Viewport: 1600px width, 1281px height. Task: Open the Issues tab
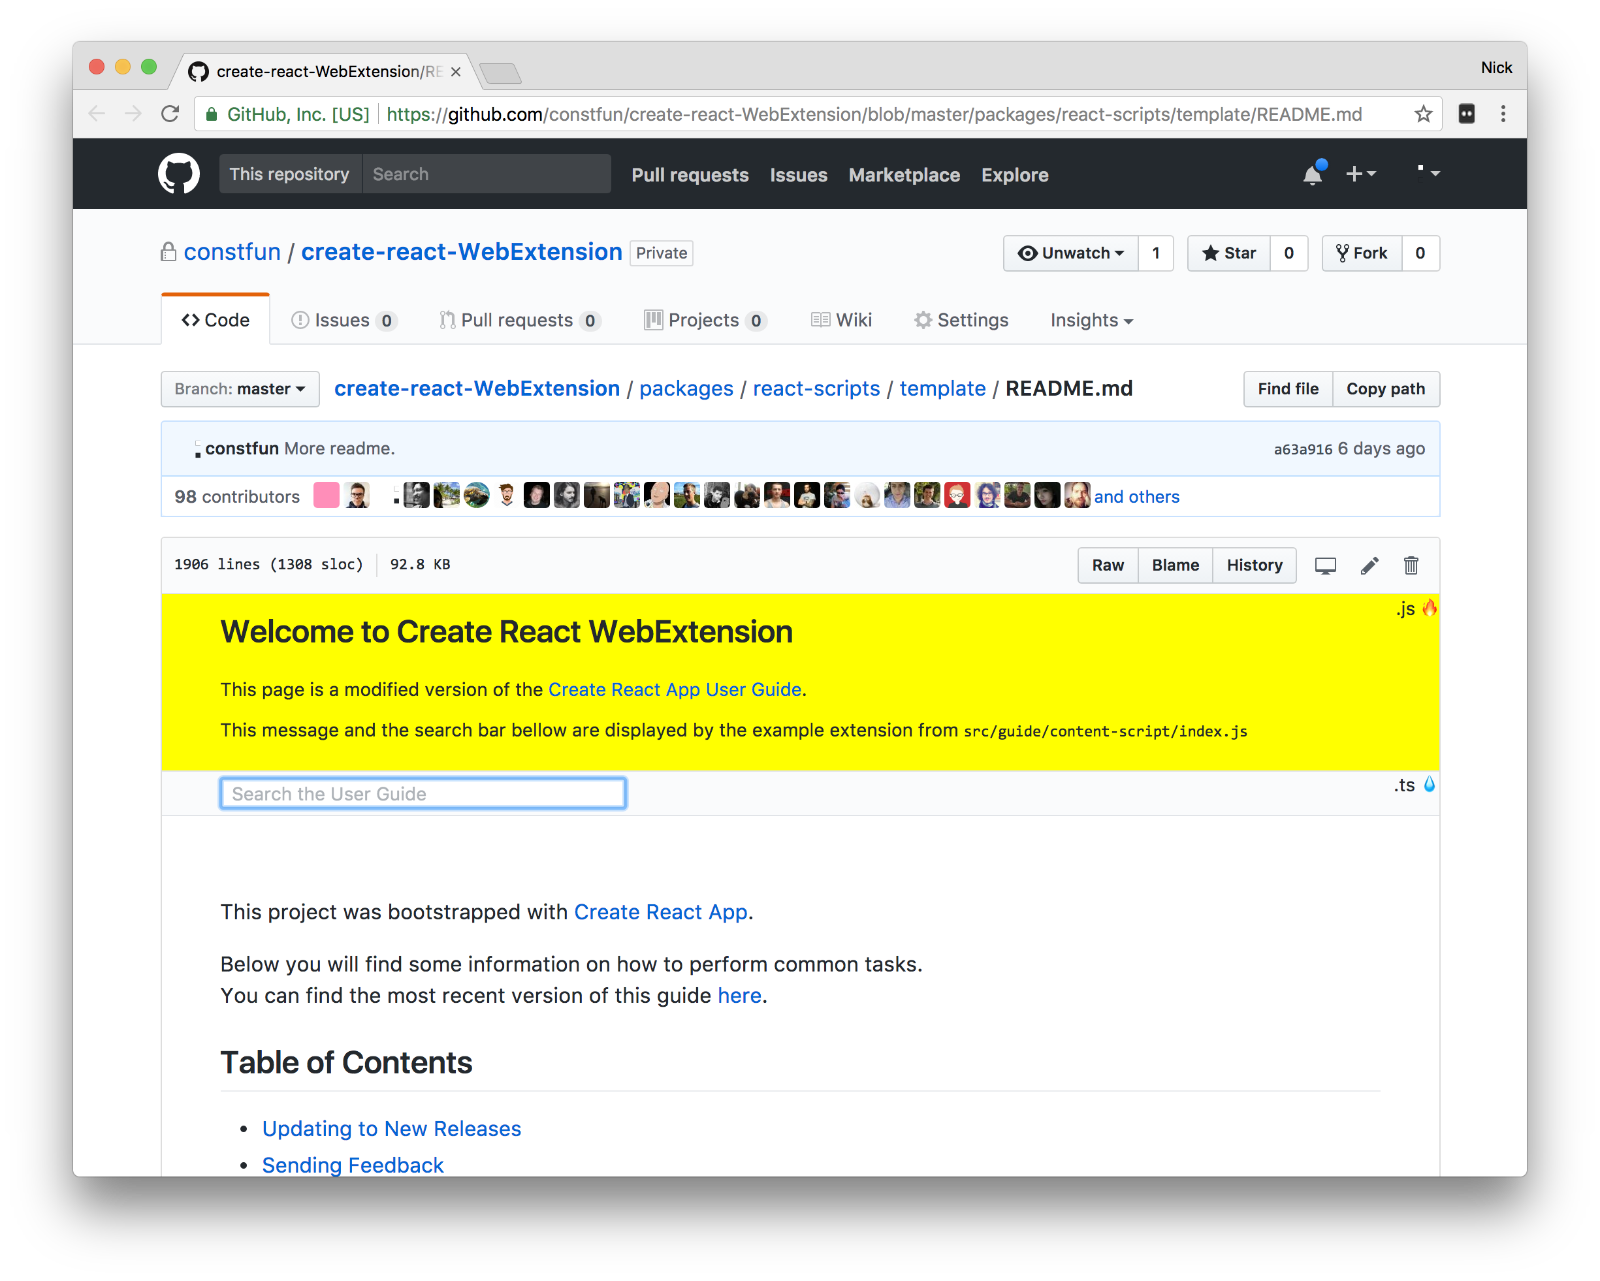pyautogui.click(x=343, y=320)
